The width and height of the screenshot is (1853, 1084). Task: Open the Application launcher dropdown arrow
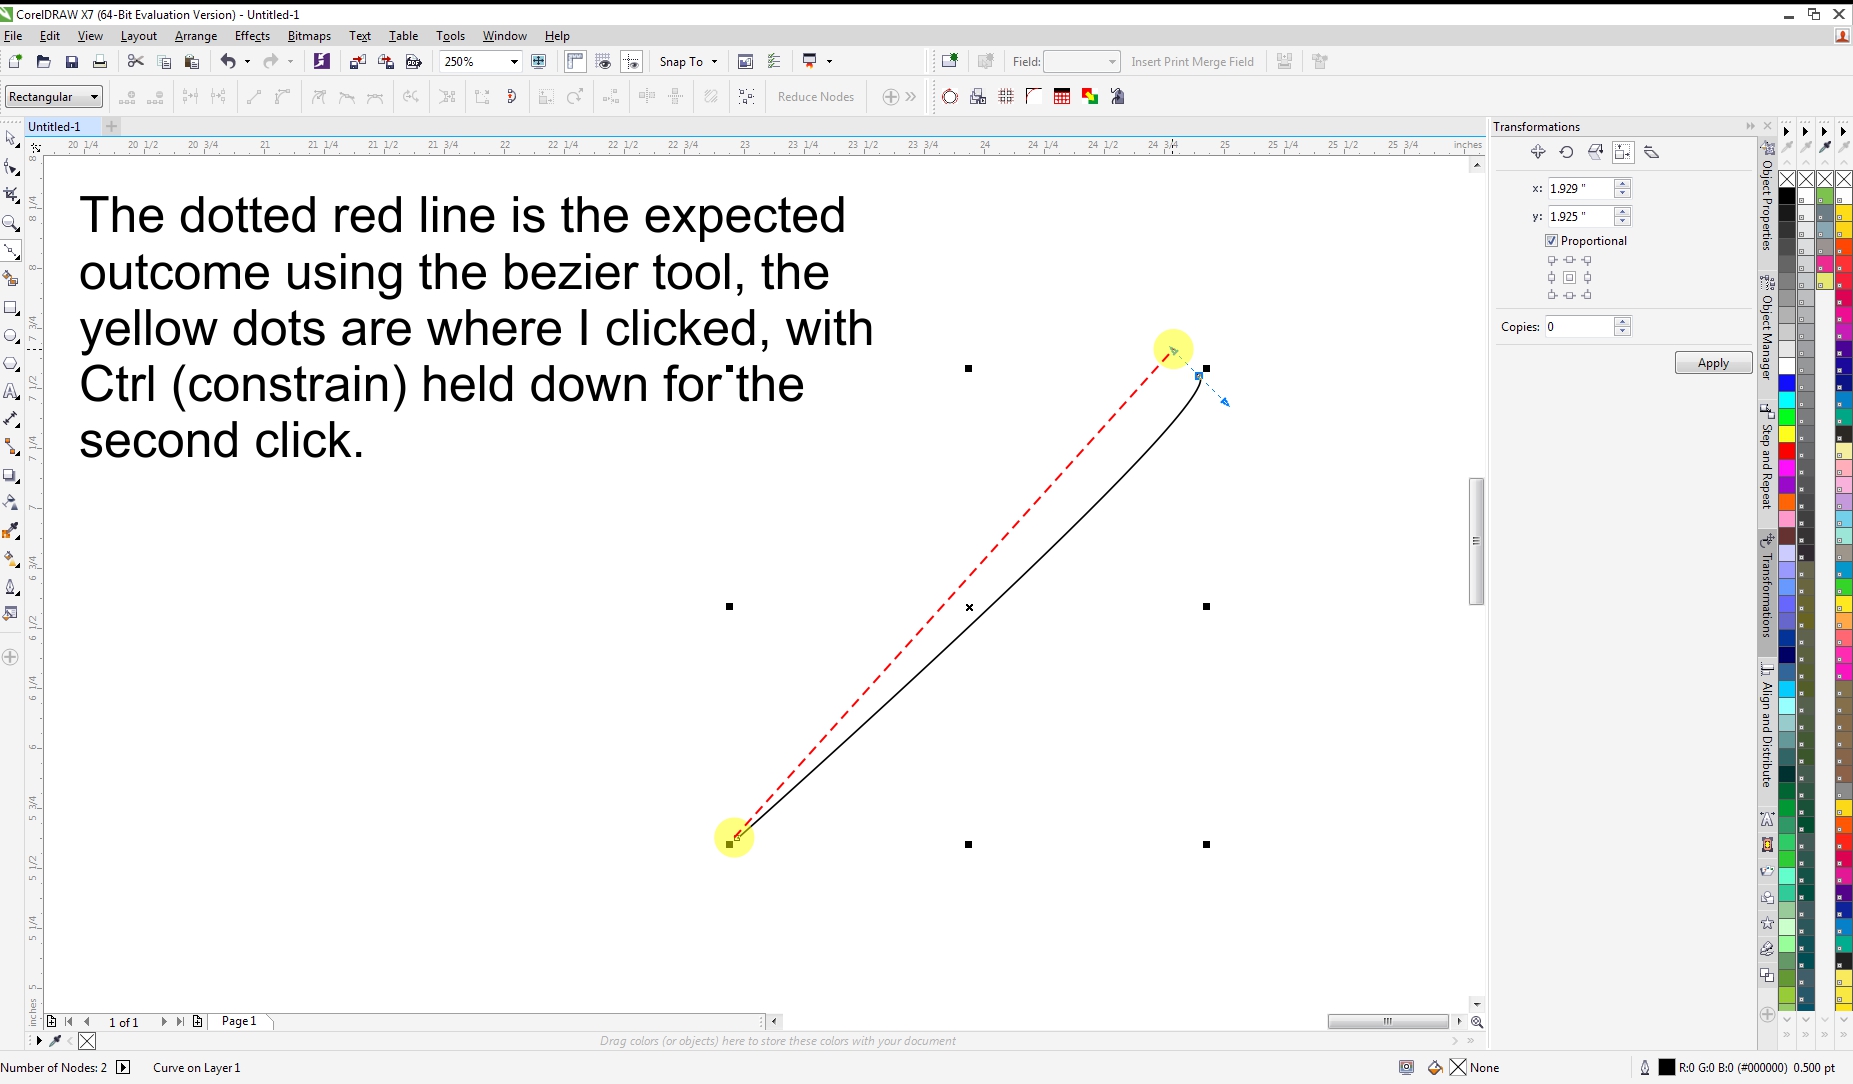(829, 62)
